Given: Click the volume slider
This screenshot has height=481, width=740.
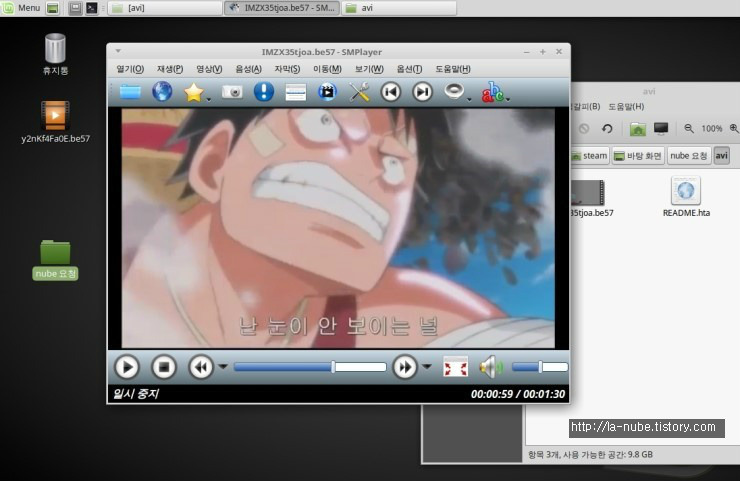Looking at the screenshot, I should click(x=540, y=367).
